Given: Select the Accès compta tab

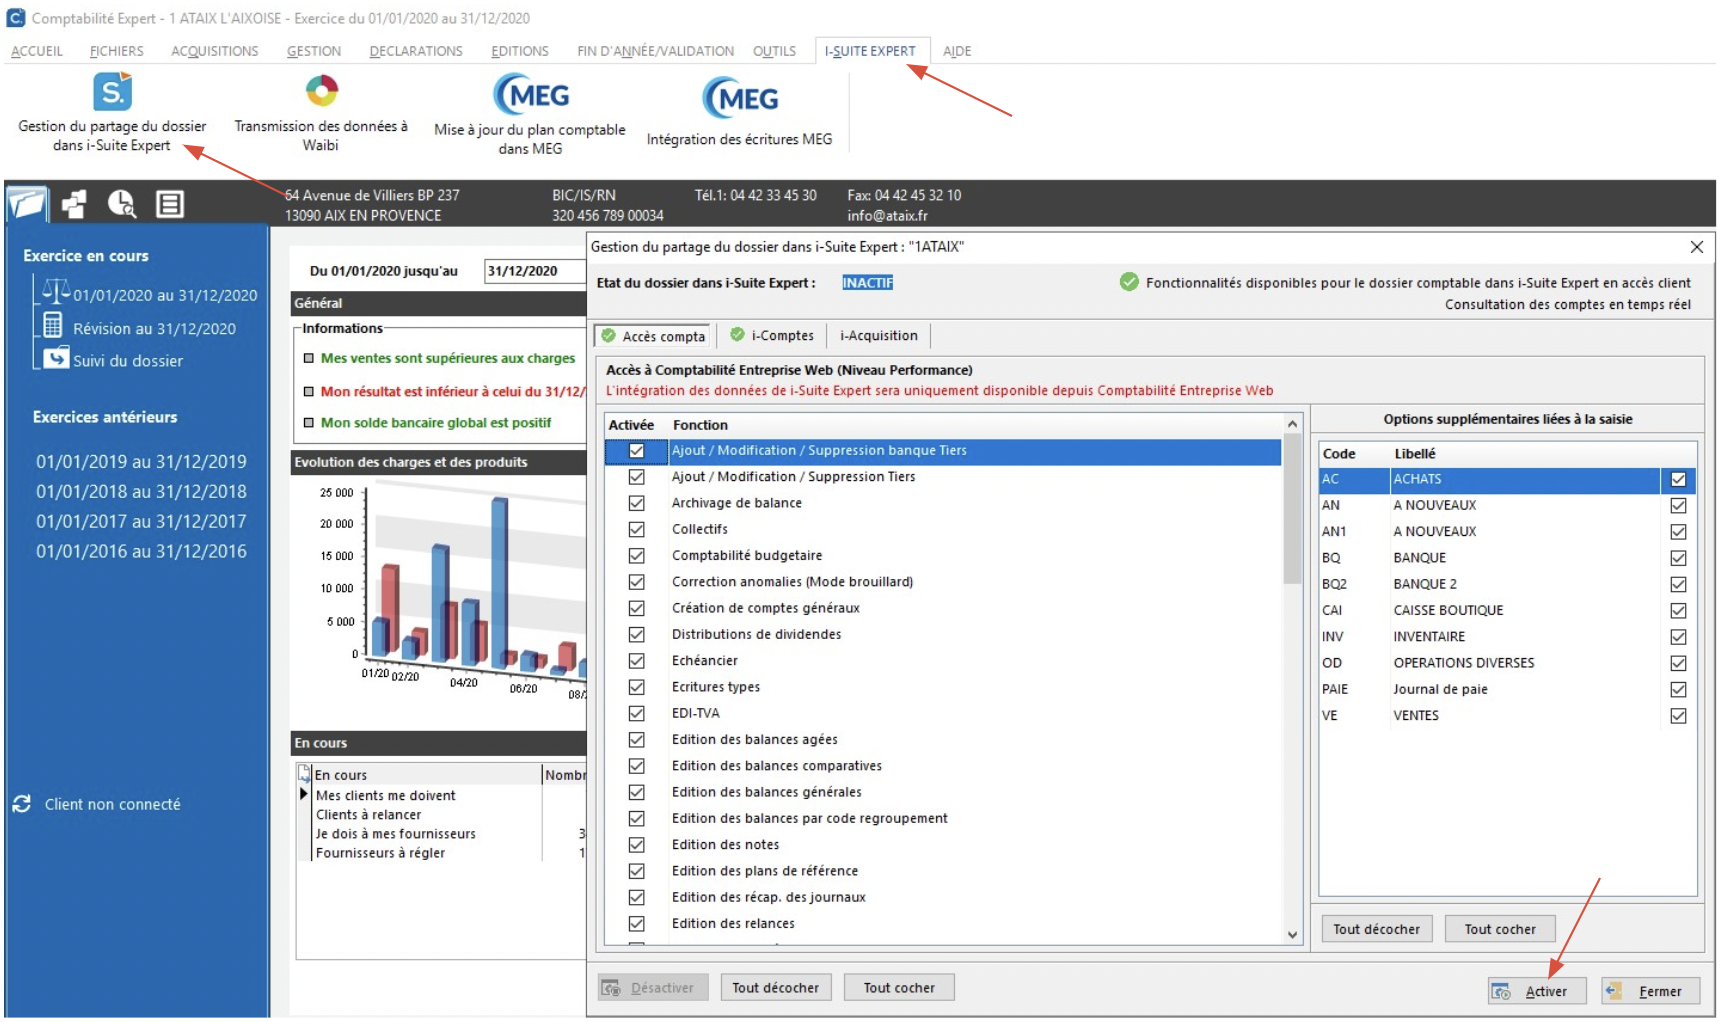Looking at the screenshot, I should click(x=653, y=336).
